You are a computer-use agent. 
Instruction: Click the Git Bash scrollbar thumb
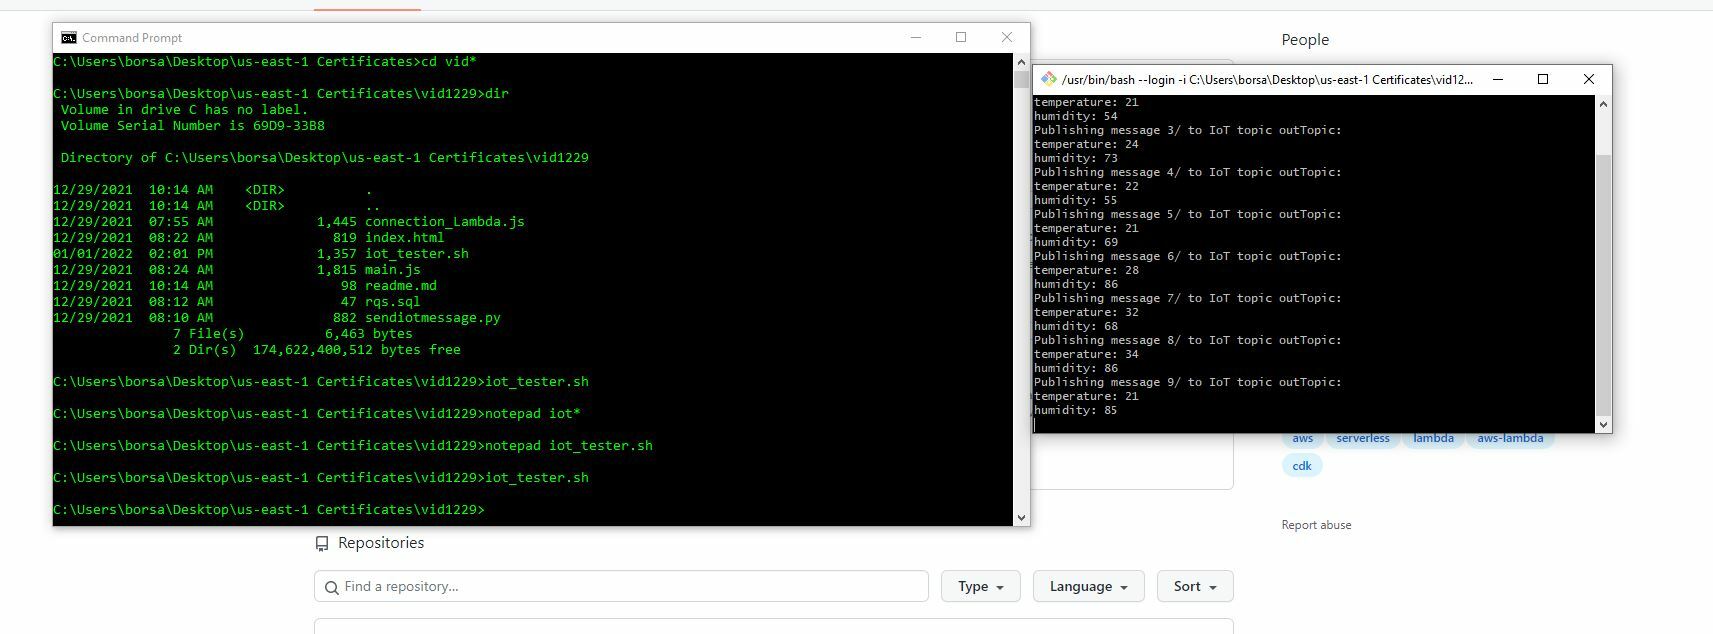click(x=1604, y=284)
